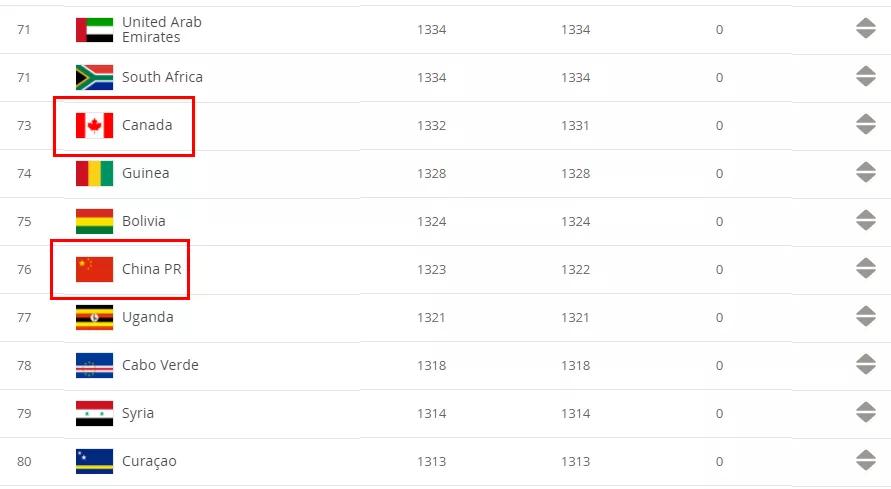Click the Curaçao flag icon

pos(94,461)
